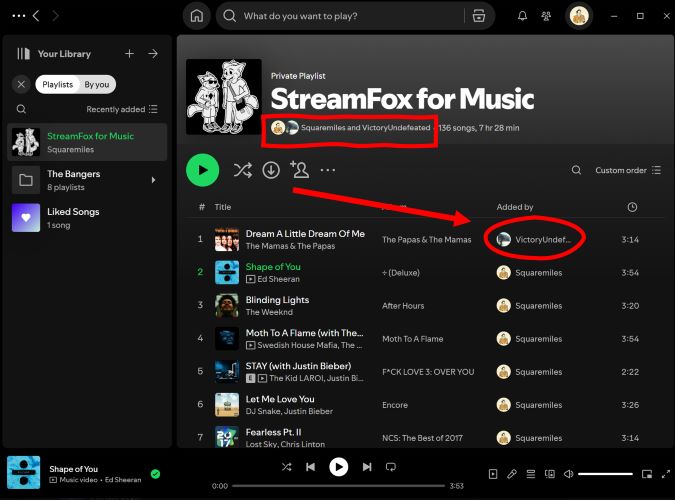Click now playing Shape of You cover
Image resolution: width=675 pixels, height=500 pixels.
[24, 473]
